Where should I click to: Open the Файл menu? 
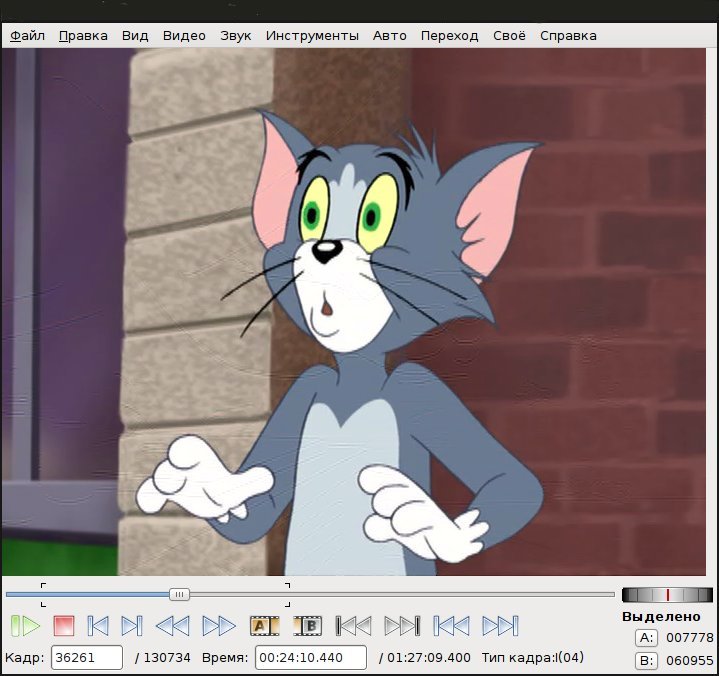click(x=28, y=35)
